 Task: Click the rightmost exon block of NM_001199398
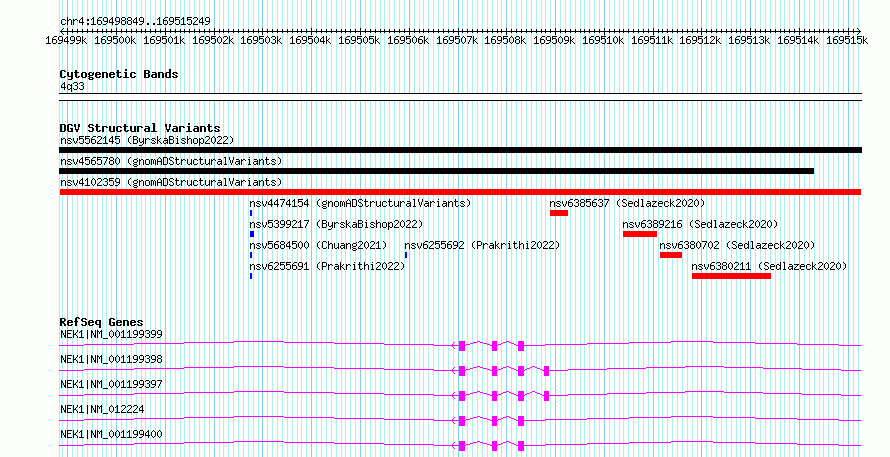[547, 371]
